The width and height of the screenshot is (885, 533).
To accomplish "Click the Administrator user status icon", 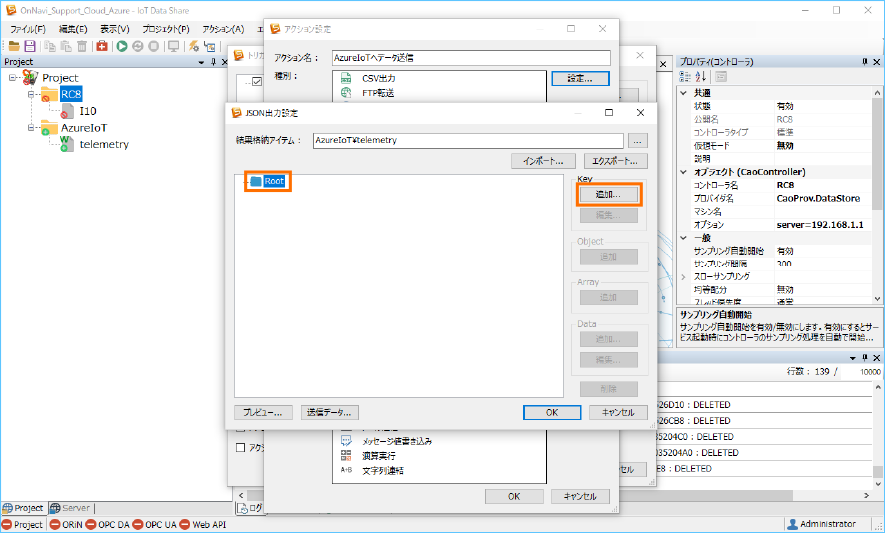I will click(x=792, y=524).
